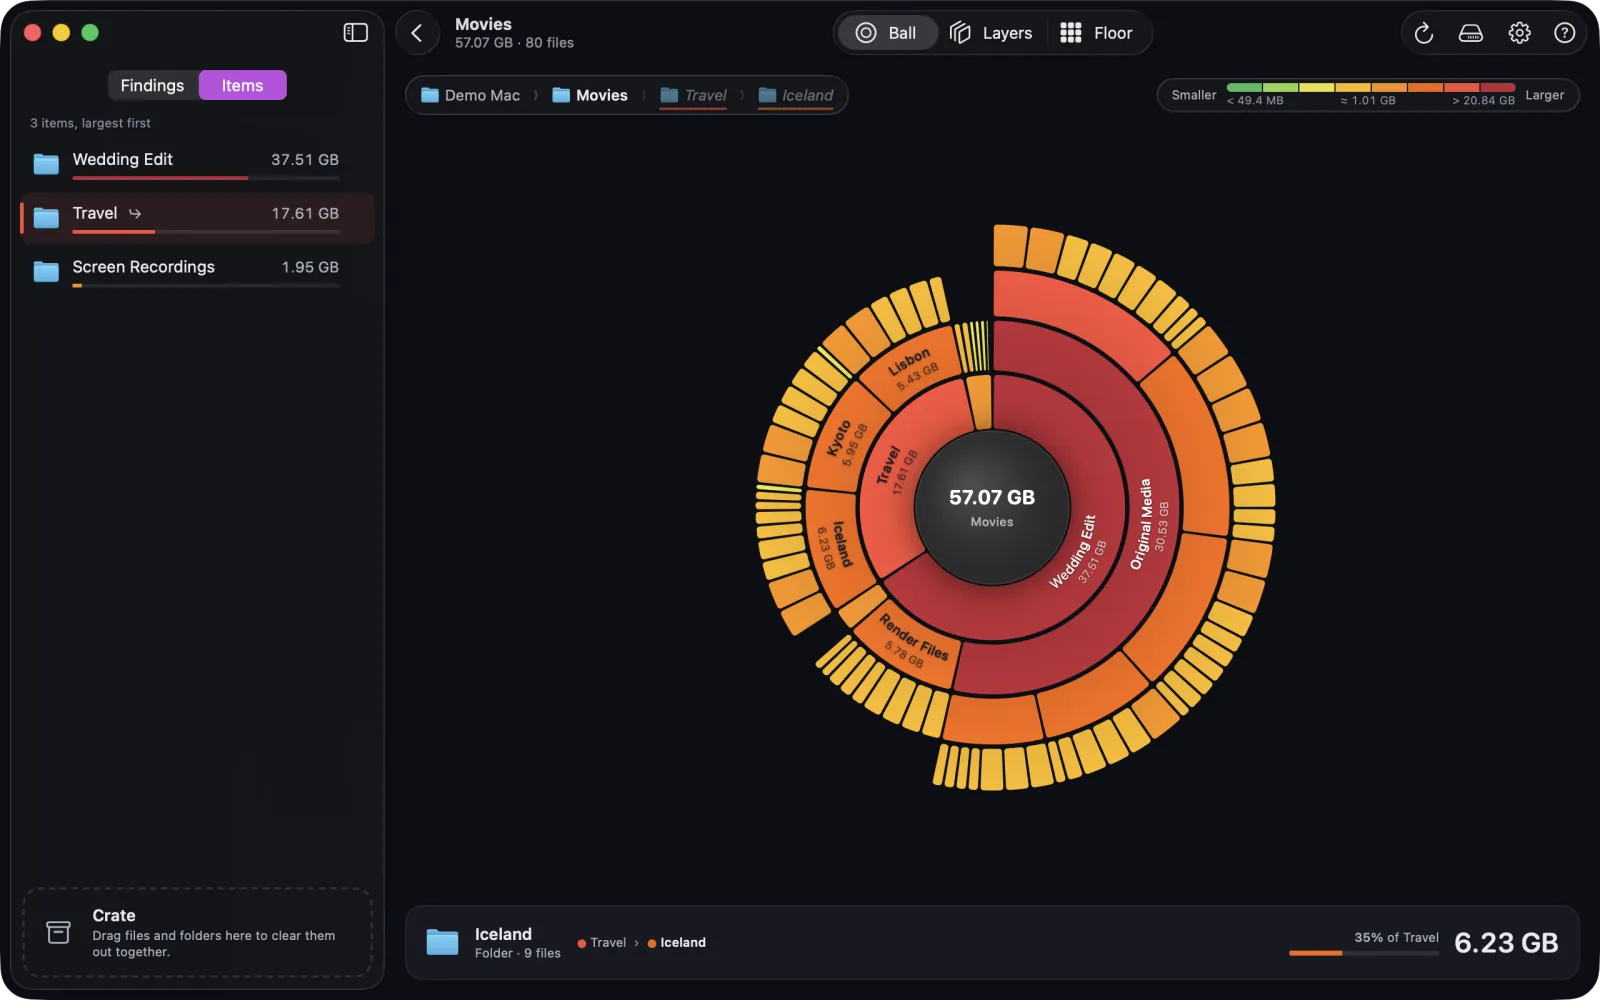Open the disk drive icon
Image resolution: width=1600 pixels, height=1000 pixels.
[1471, 33]
